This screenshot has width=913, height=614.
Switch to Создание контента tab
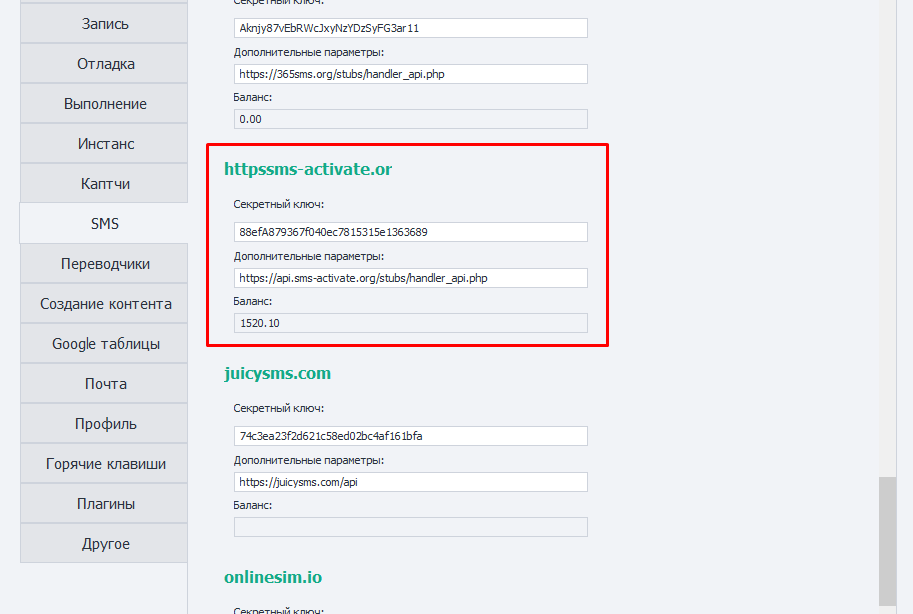click(x=104, y=304)
